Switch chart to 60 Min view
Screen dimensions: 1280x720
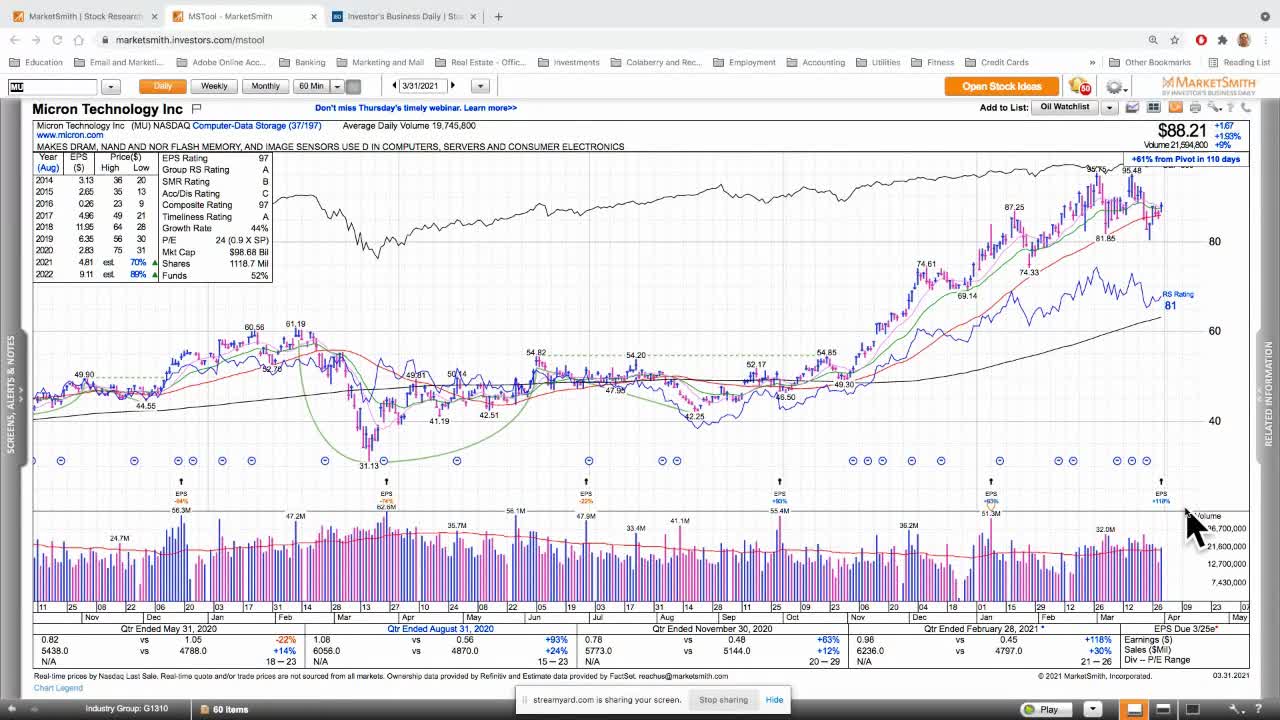pos(311,86)
